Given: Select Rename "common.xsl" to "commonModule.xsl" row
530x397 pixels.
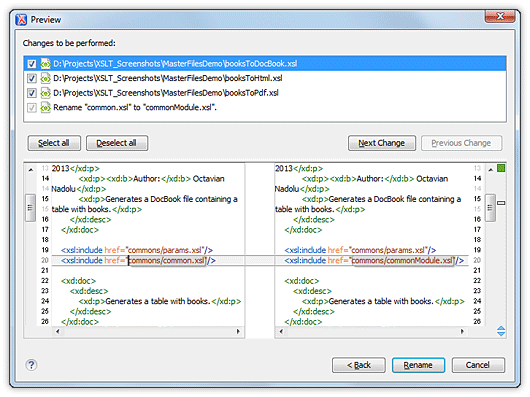Looking at the screenshot, I should [x=265, y=107].
